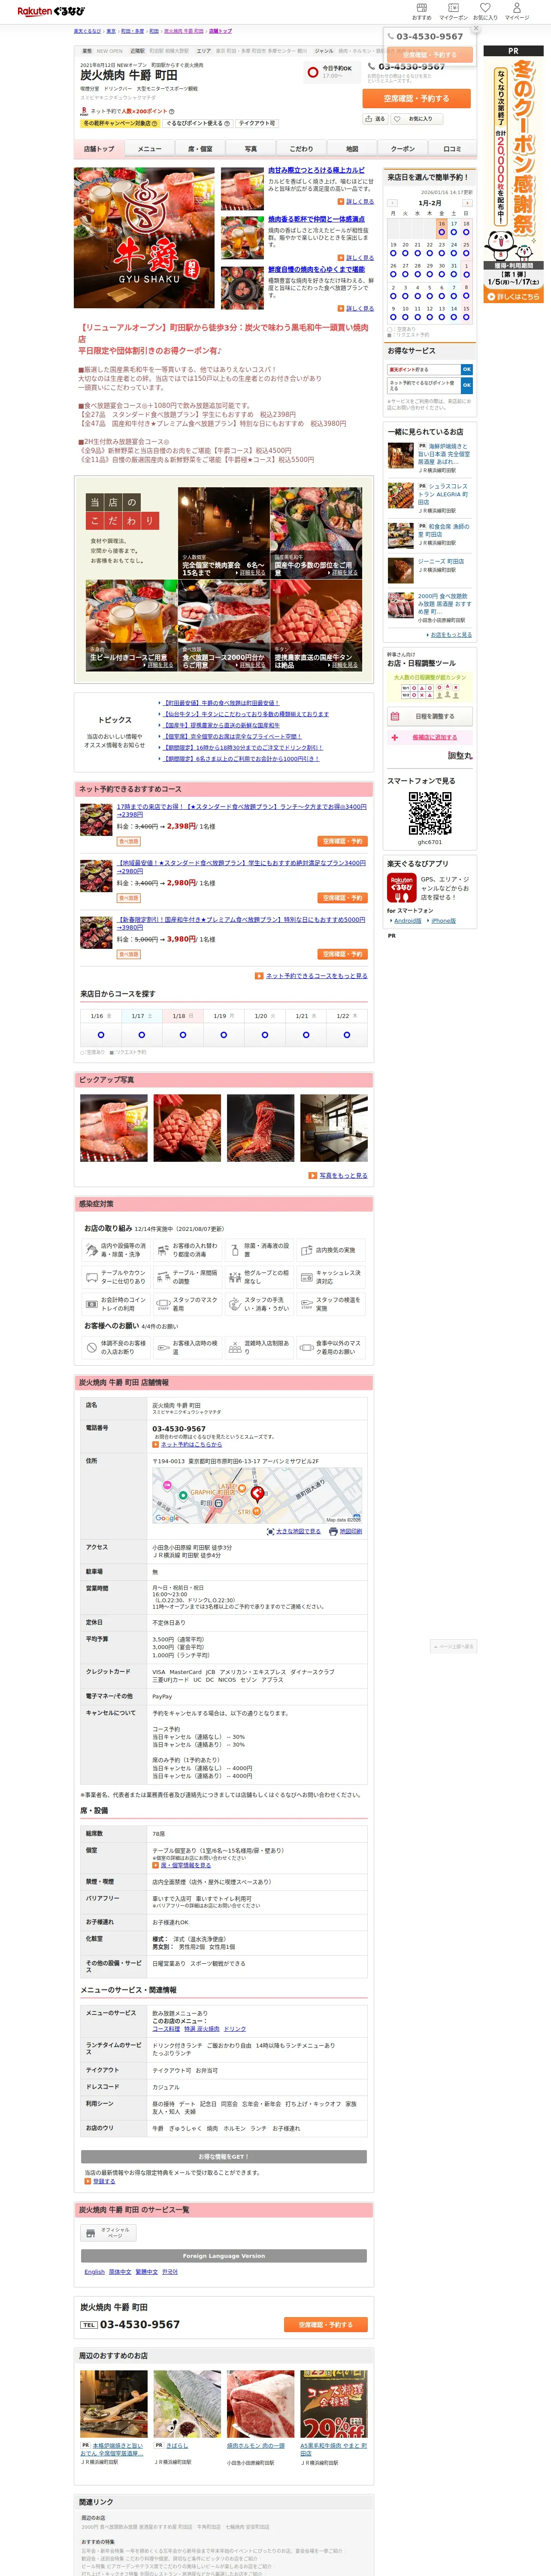551x2576 pixels.
Task: Select 1/19 availability circle in course finder
Action: [223, 1035]
